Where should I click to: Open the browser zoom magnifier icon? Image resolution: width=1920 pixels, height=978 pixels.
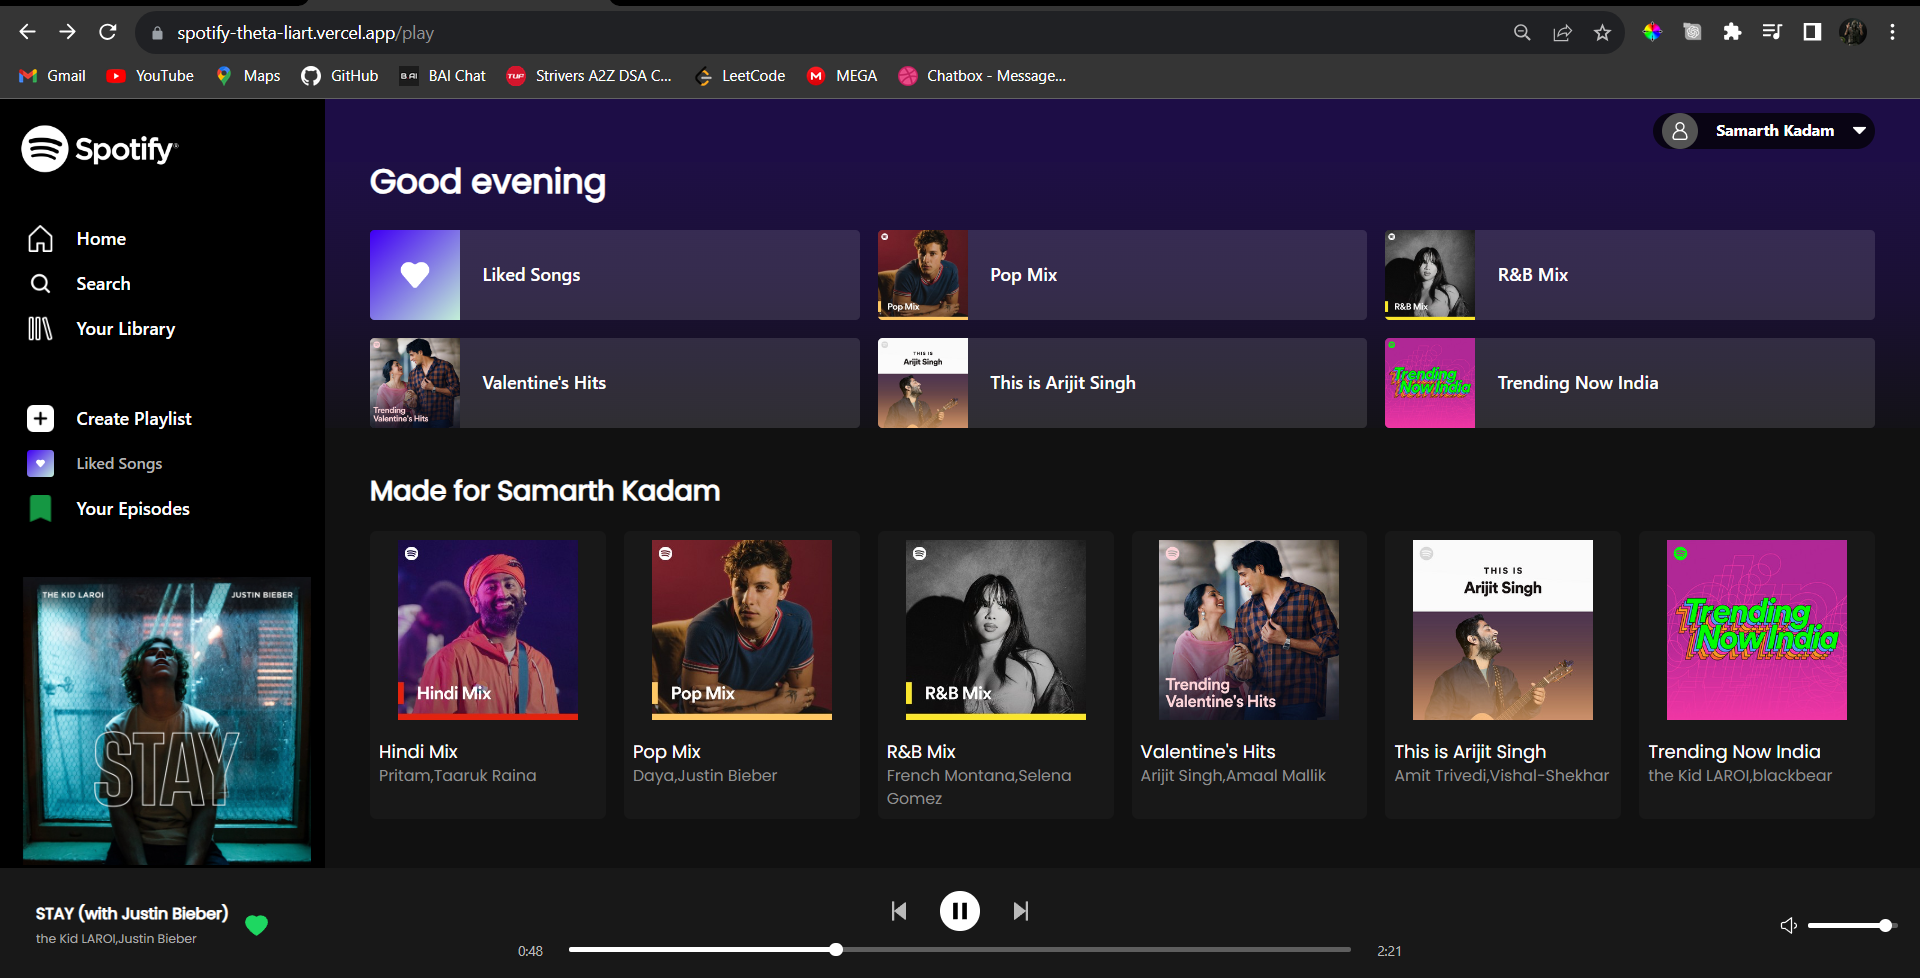1522,32
